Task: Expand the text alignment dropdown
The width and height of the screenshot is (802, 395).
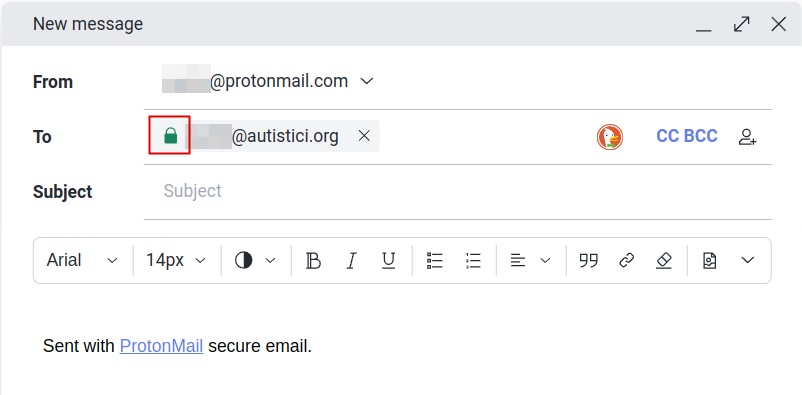Action: point(530,260)
